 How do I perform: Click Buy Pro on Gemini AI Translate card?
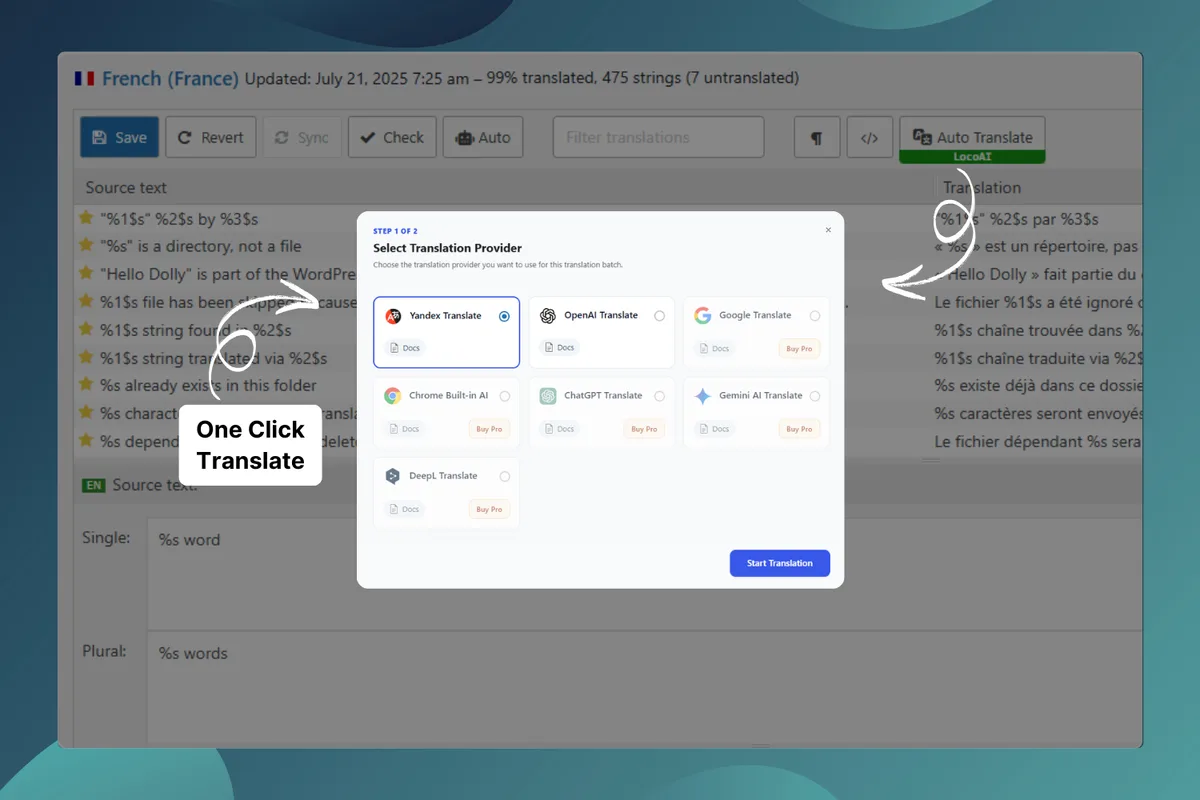coord(799,428)
